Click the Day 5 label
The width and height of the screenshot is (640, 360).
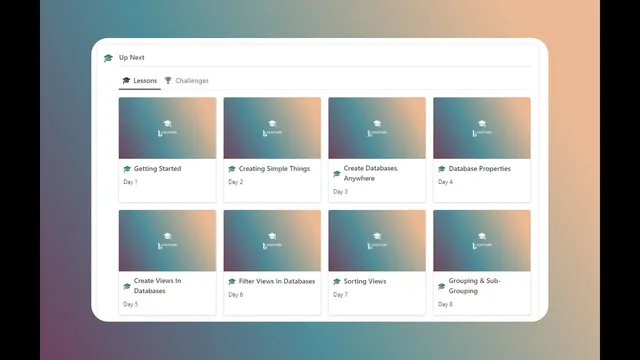coord(131,304)
